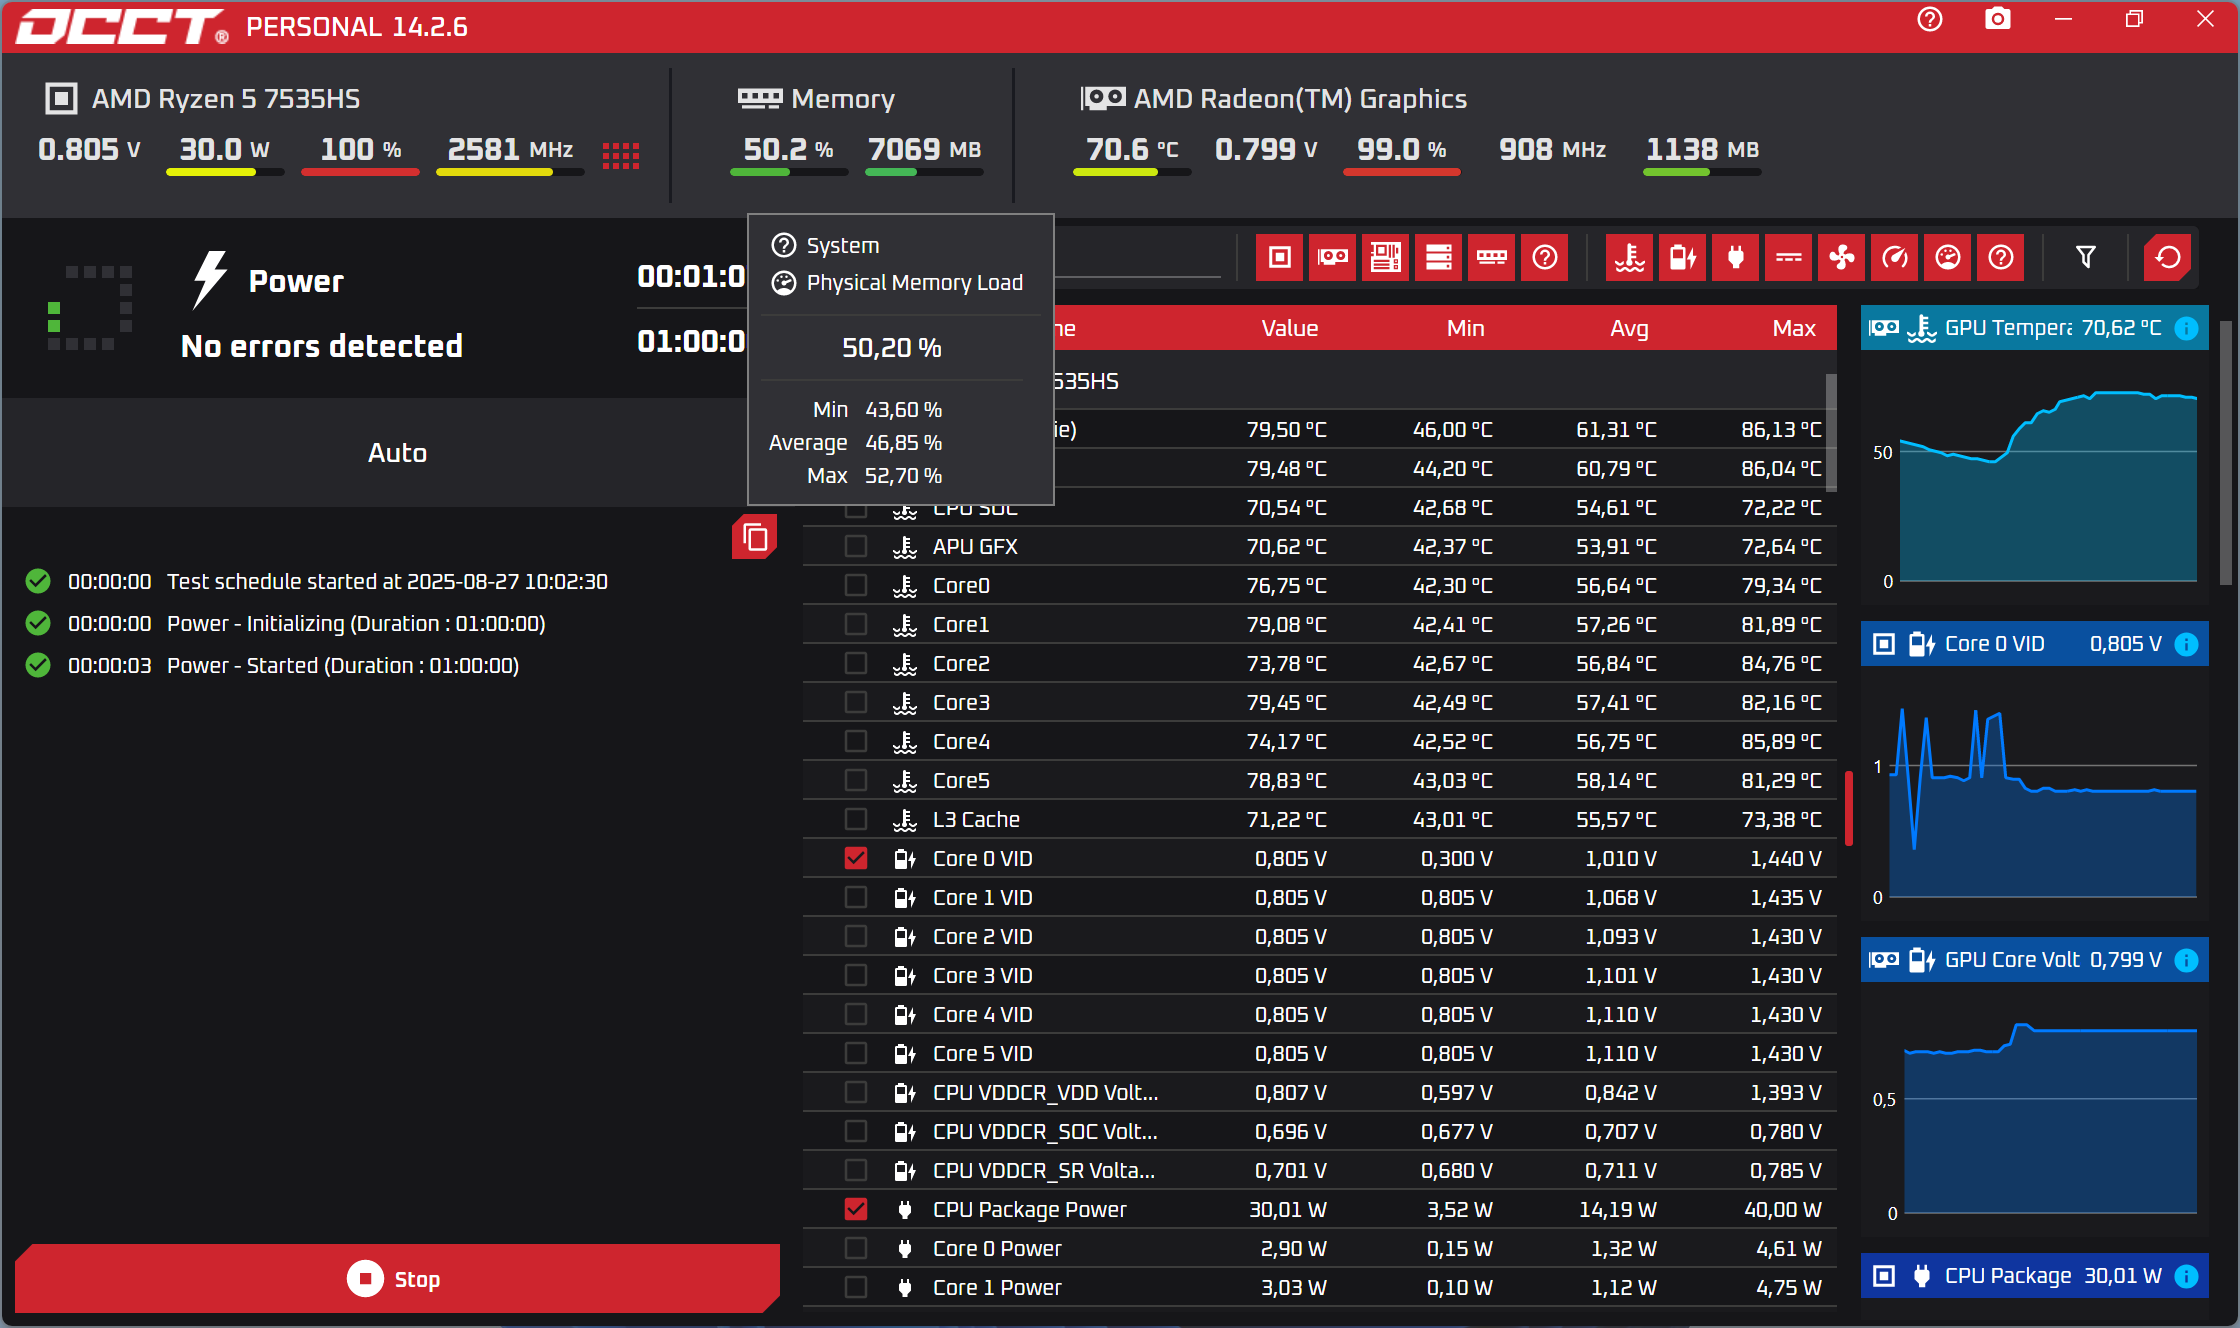Click the reset min/max values icon

coord(2167,258)
